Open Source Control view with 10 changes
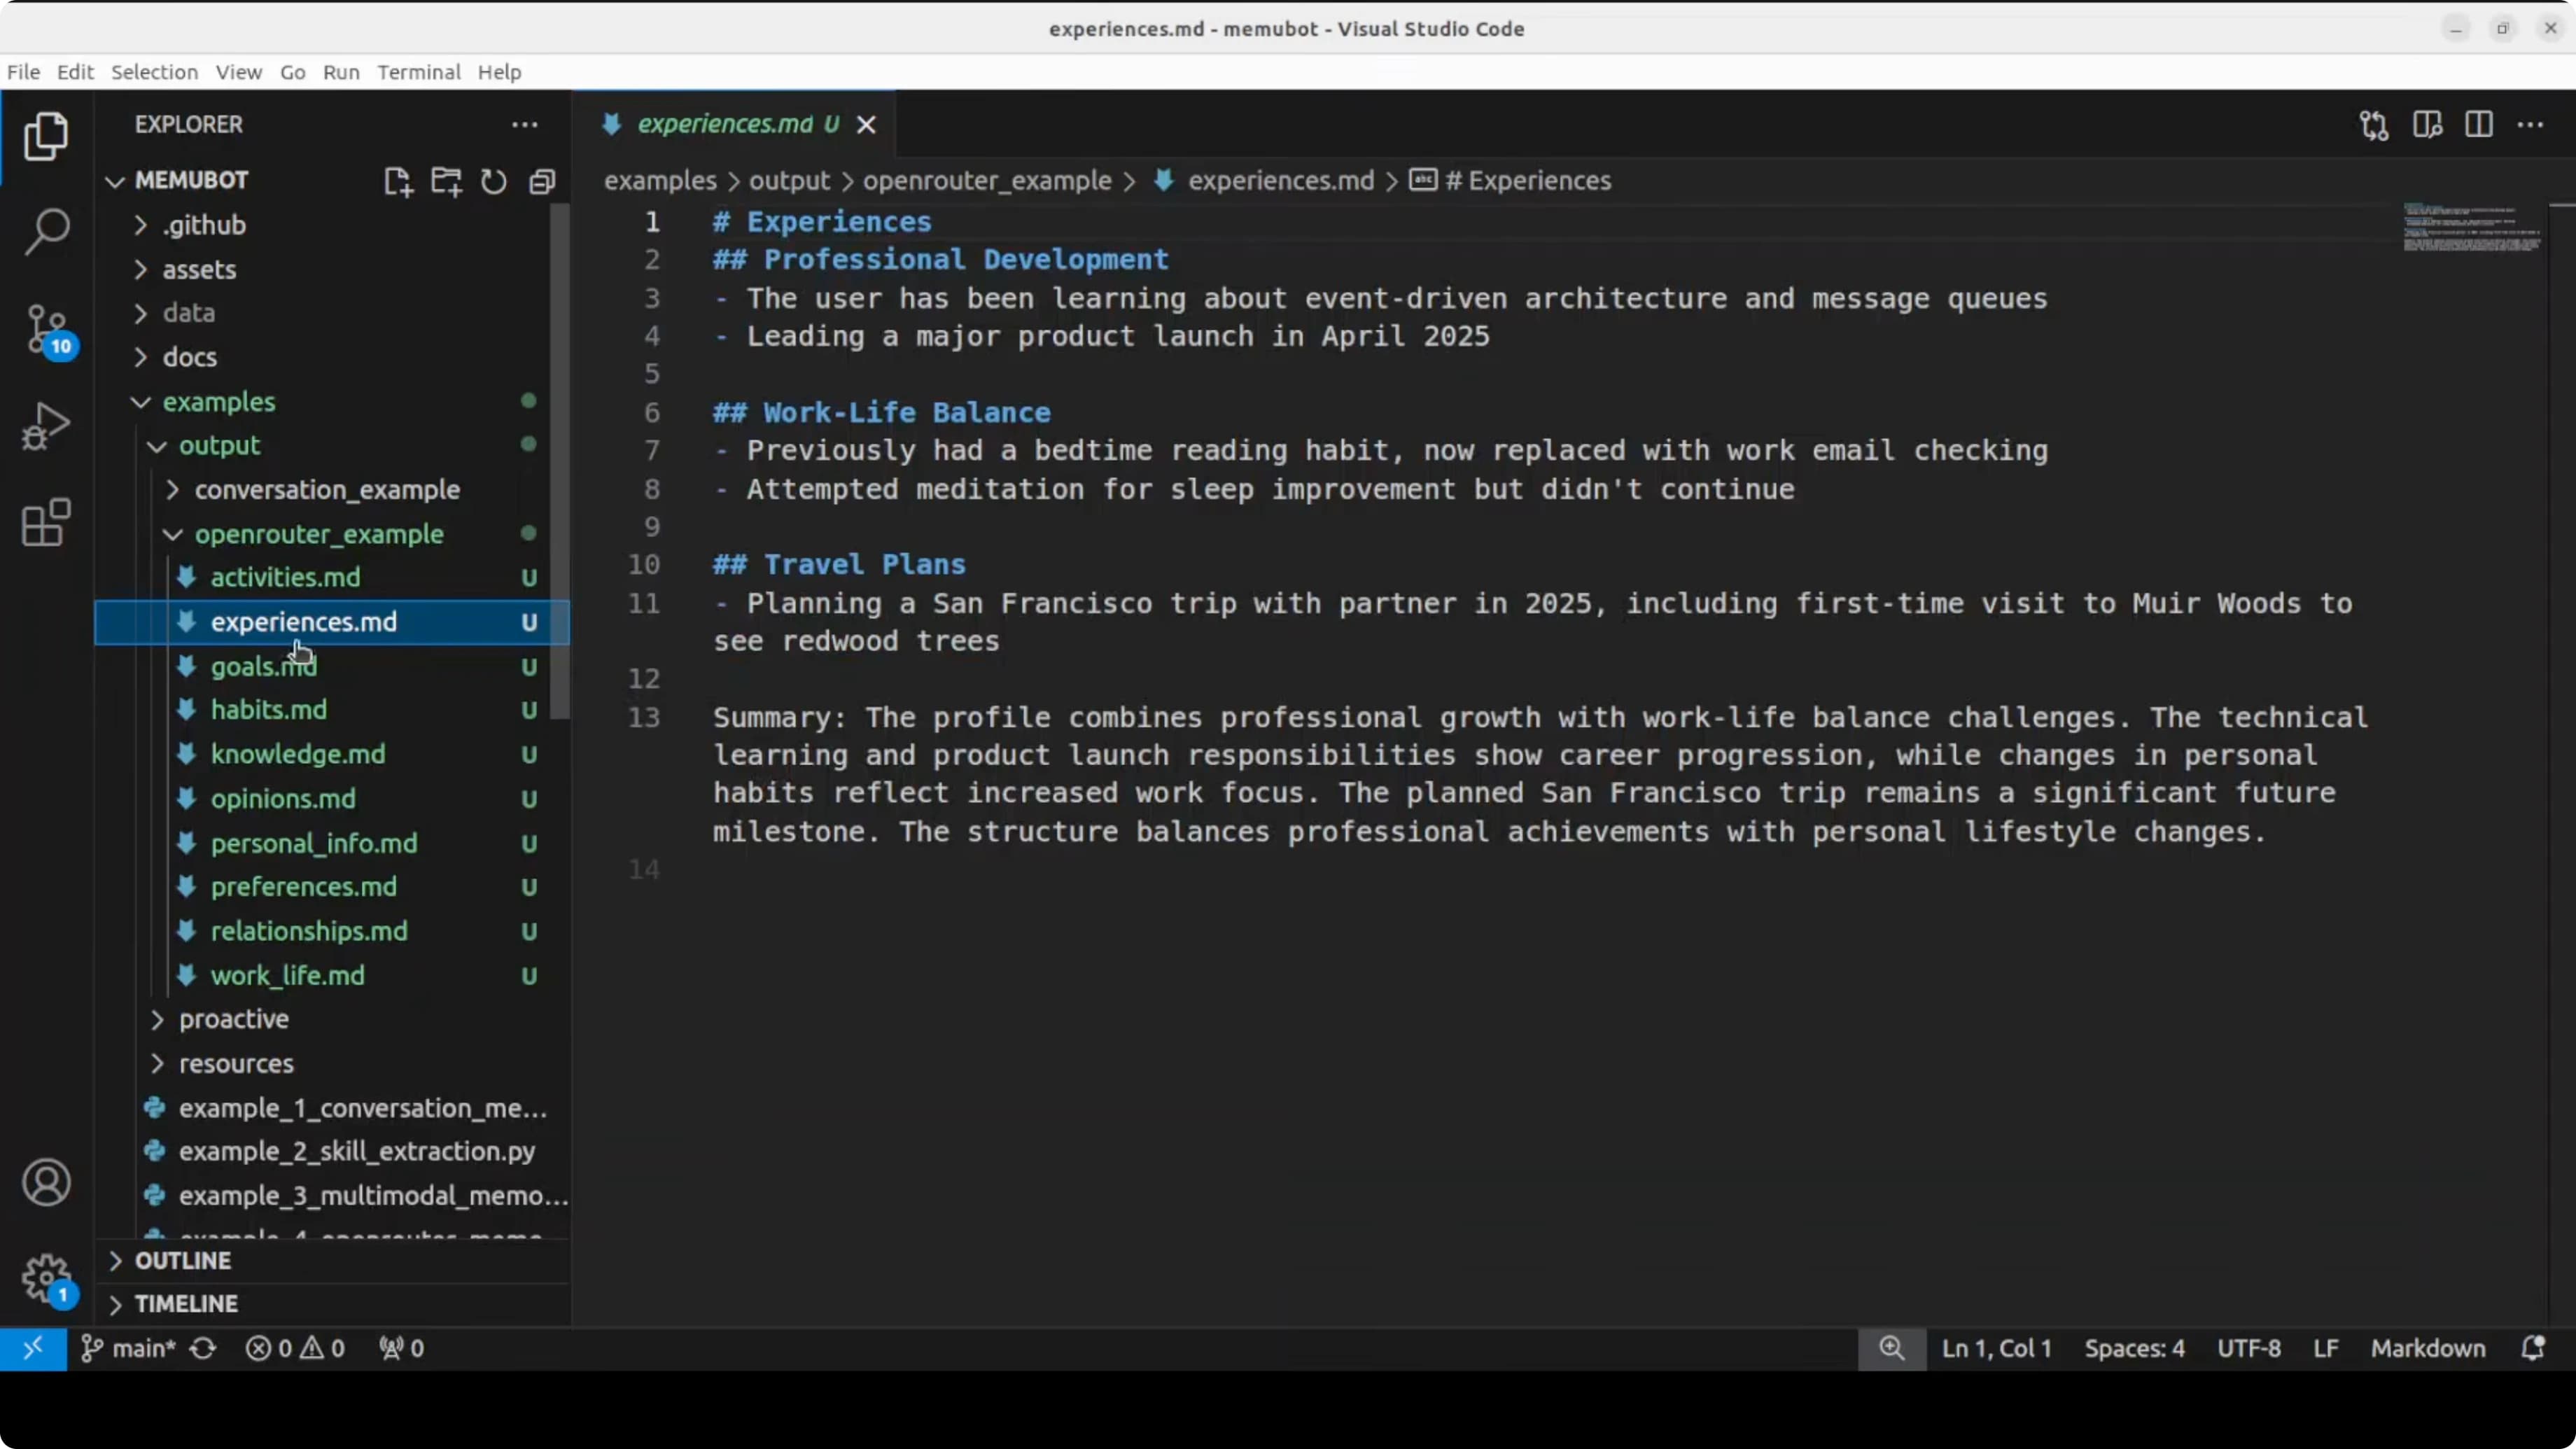Screen dimensions: 2576x1449 46,329
